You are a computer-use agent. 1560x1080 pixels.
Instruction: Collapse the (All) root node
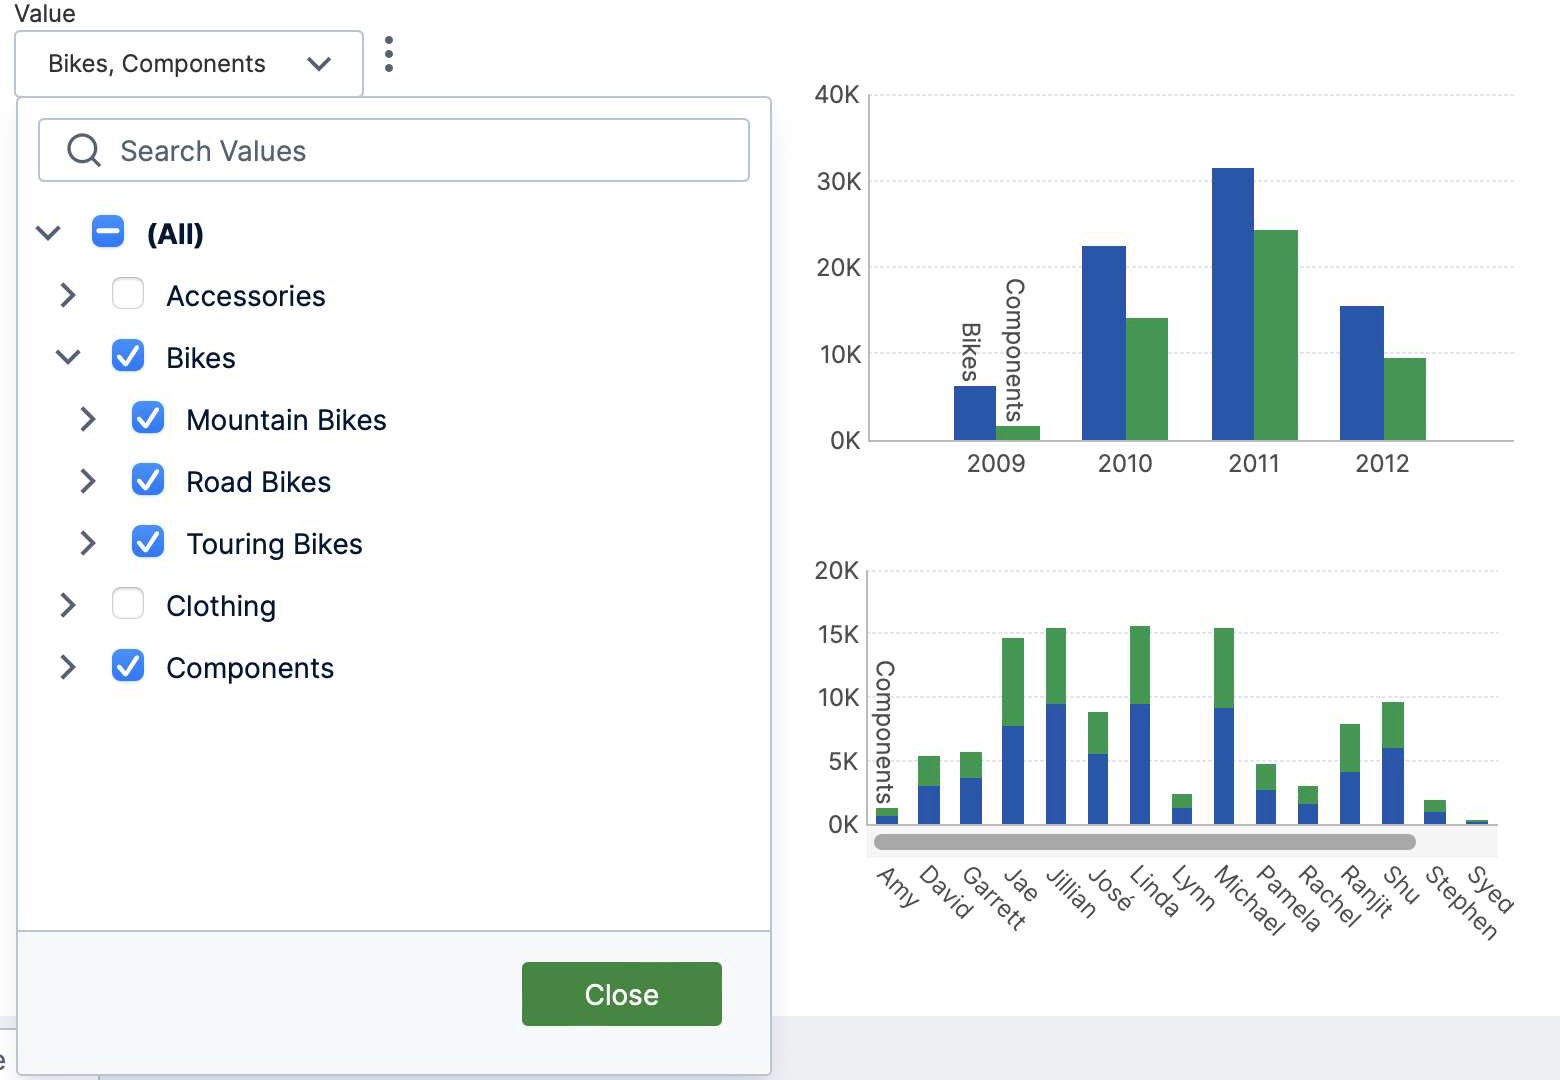click(48, 233)
